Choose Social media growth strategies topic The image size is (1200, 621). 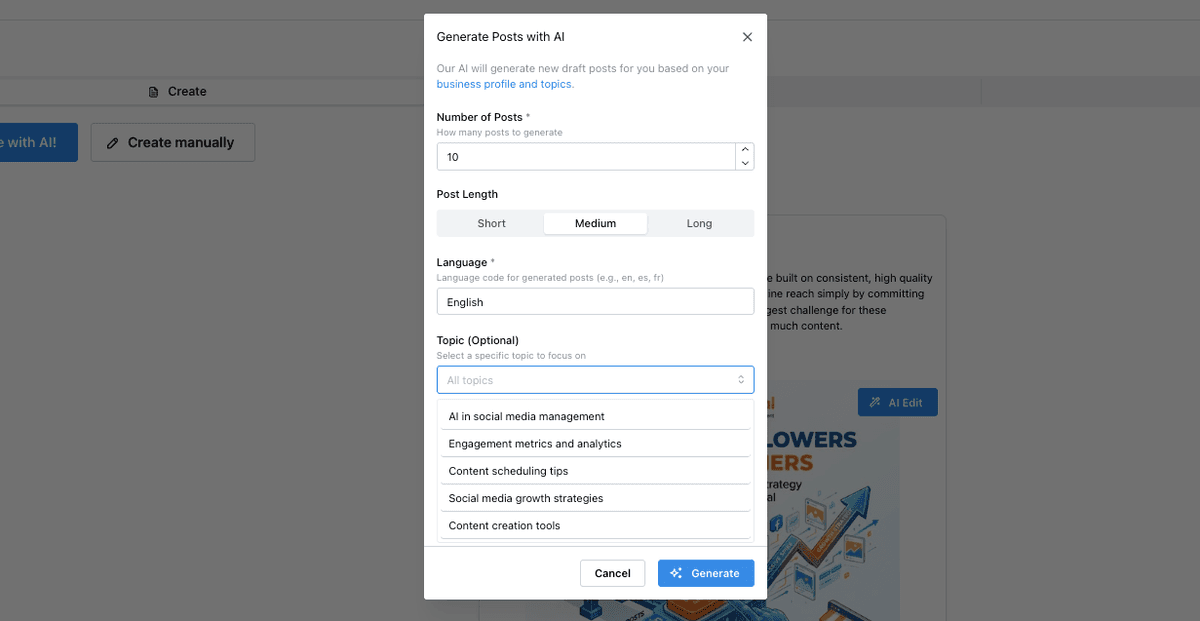[525, 497]
